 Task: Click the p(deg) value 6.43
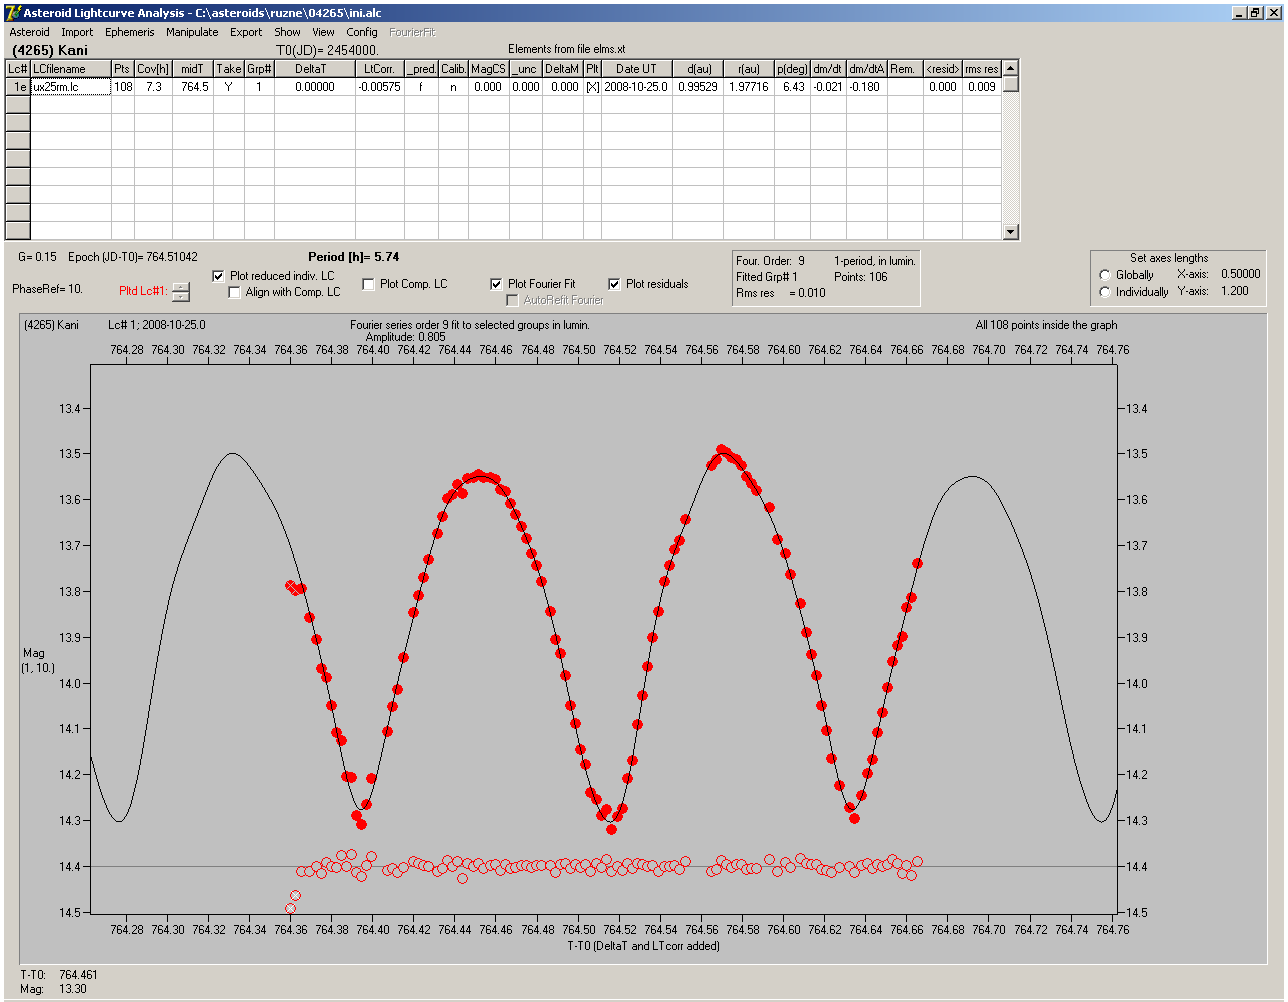(794, 87)
